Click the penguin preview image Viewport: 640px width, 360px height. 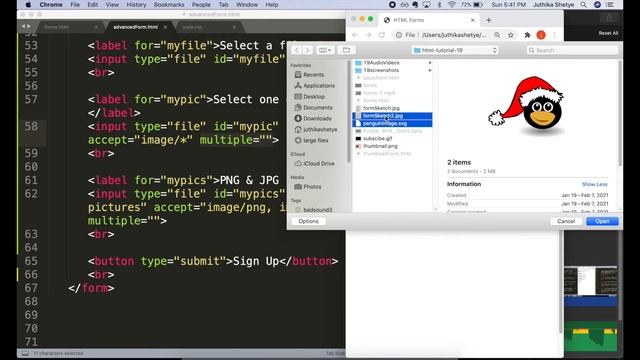tap(527, 105)
